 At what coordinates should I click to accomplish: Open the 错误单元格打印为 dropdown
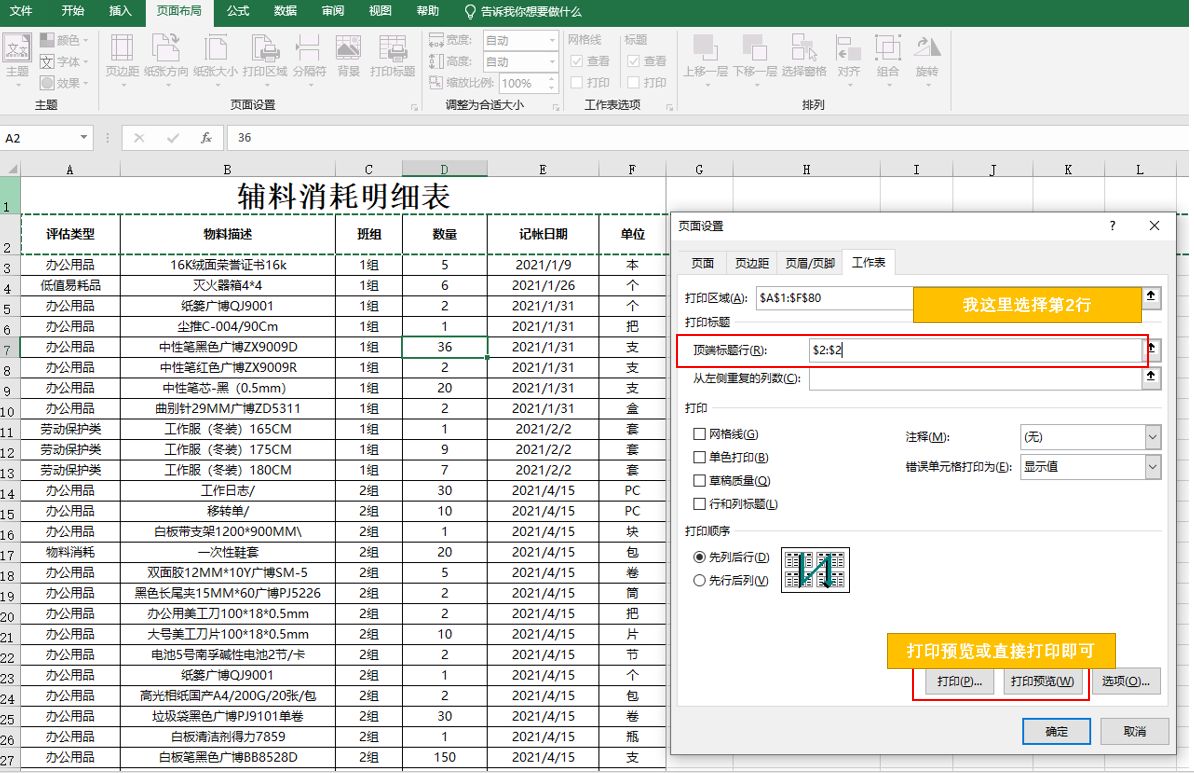coord(1152,467)
